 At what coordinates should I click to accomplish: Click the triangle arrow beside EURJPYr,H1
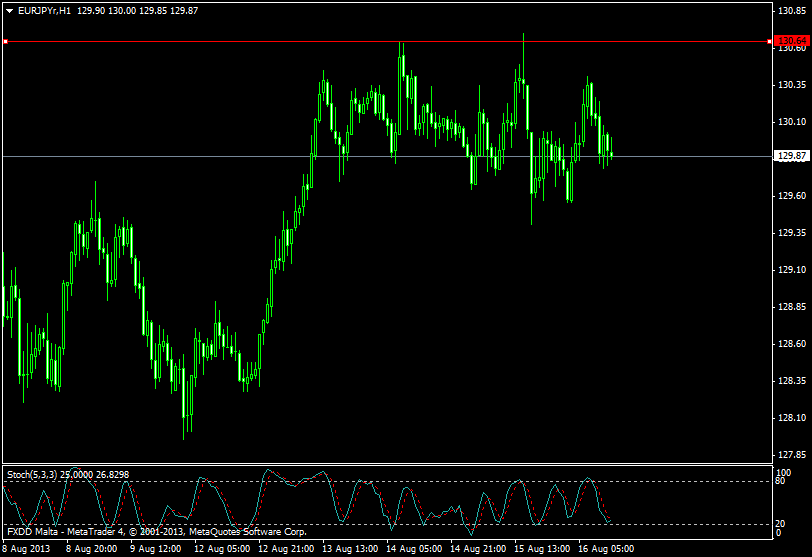pos(9,10)
